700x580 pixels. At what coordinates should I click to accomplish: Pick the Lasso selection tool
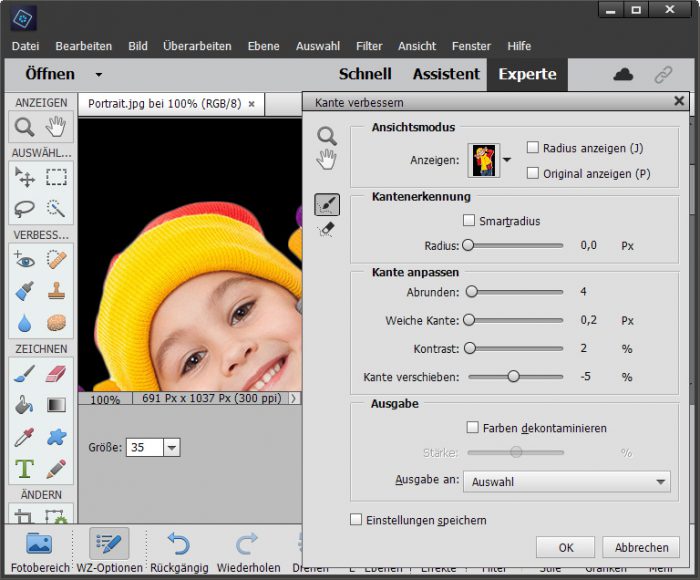click(24, 209)
